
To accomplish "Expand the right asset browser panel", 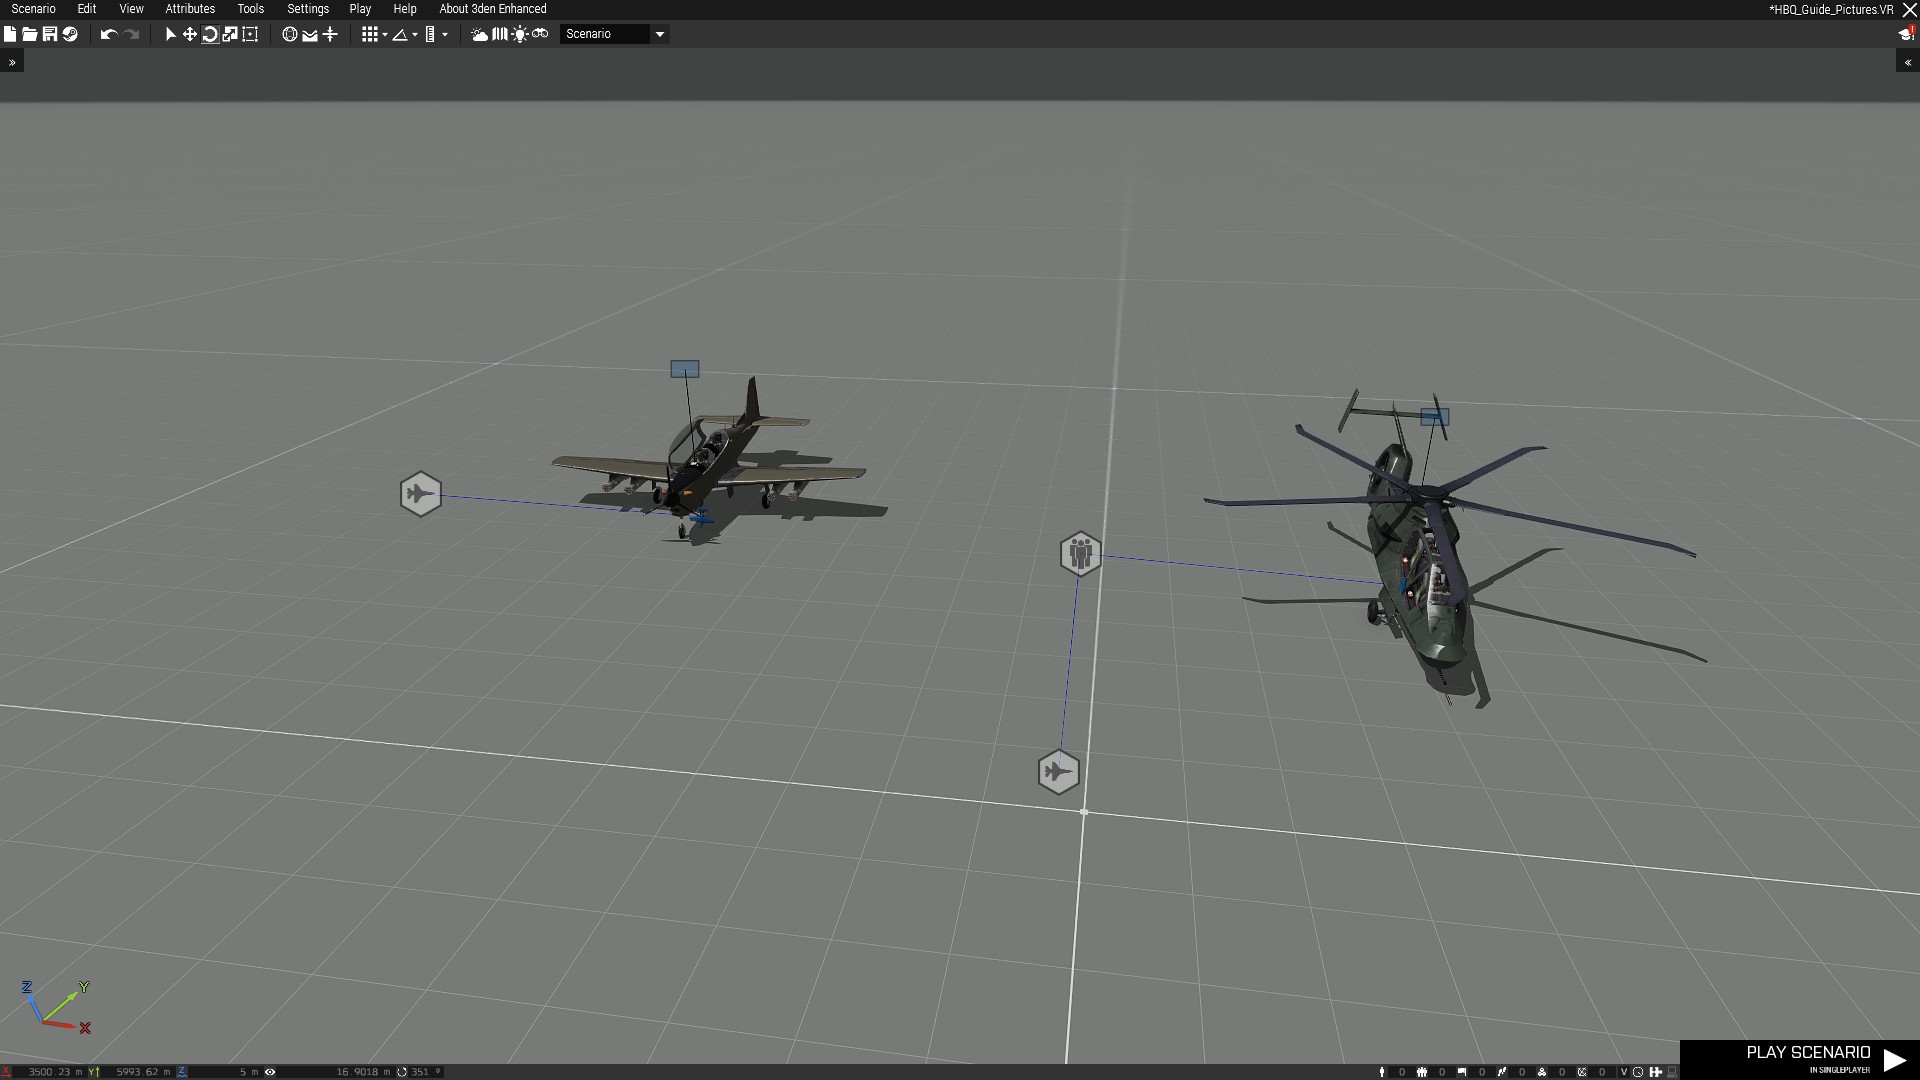I will pyautogui.click(x=1908, y=62).
